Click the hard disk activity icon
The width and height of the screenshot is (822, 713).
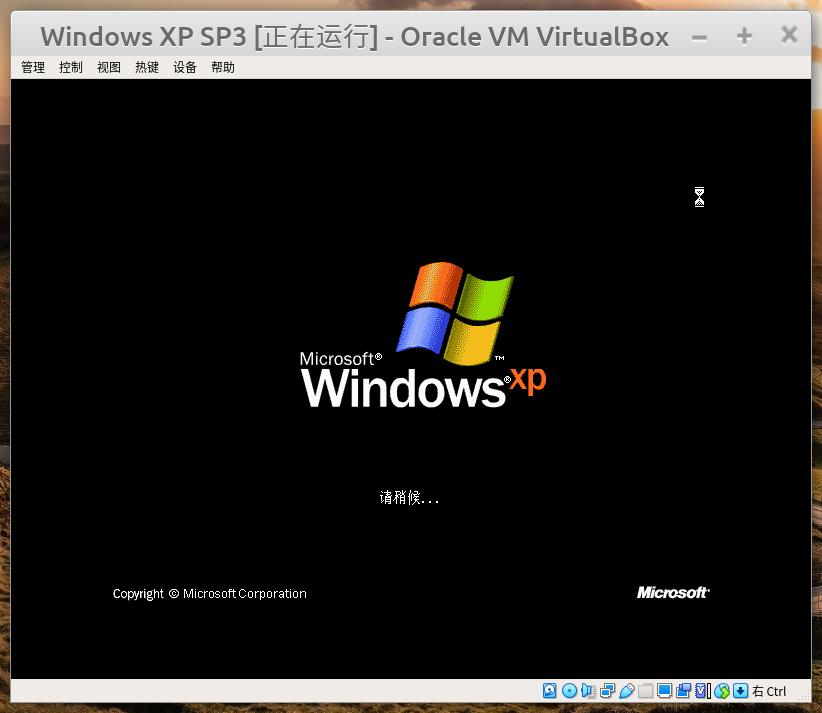tap(550, 690)
